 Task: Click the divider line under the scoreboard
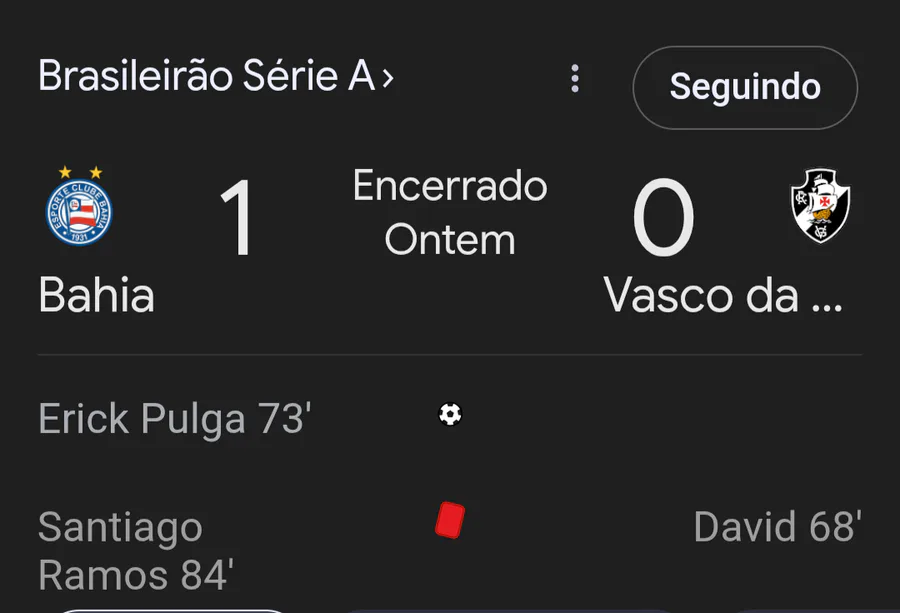(x=450, y=355)
